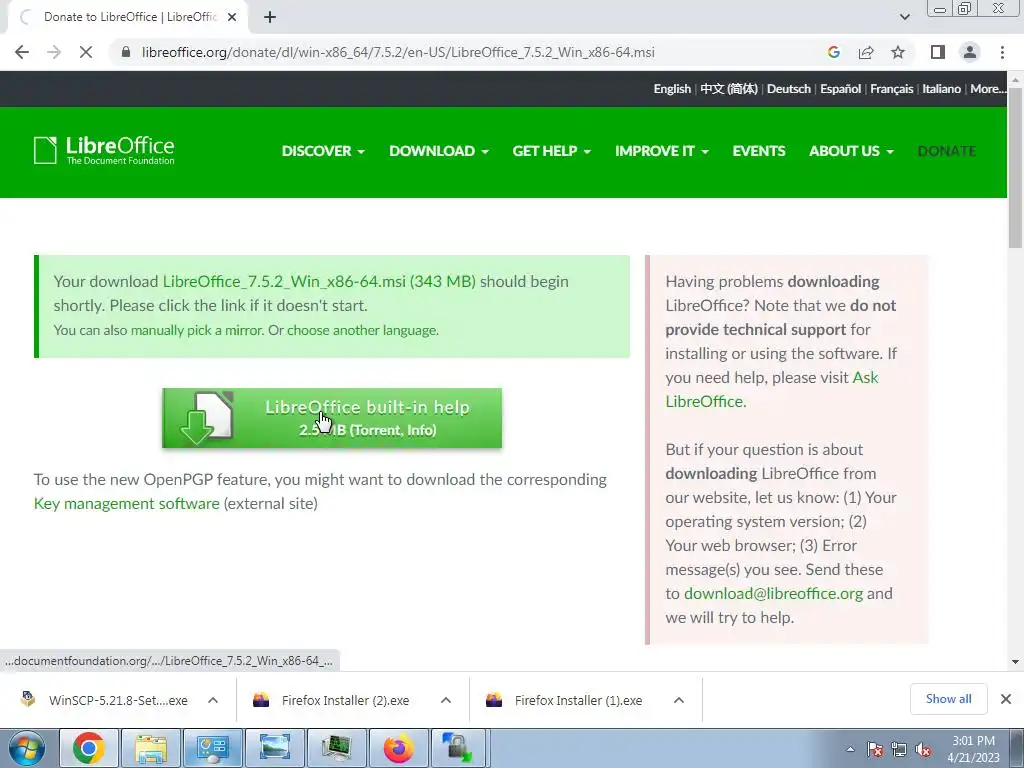1024x768 pixels.
Task: Click the LibreOffice logo
Action: click(104, 150)
